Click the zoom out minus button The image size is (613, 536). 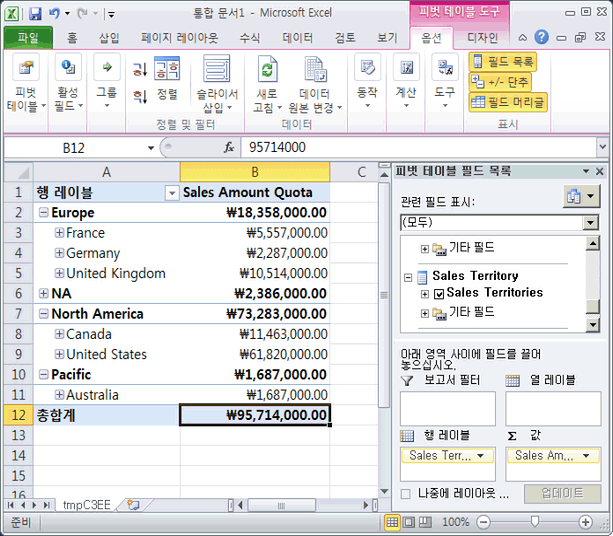click(484, 522)
